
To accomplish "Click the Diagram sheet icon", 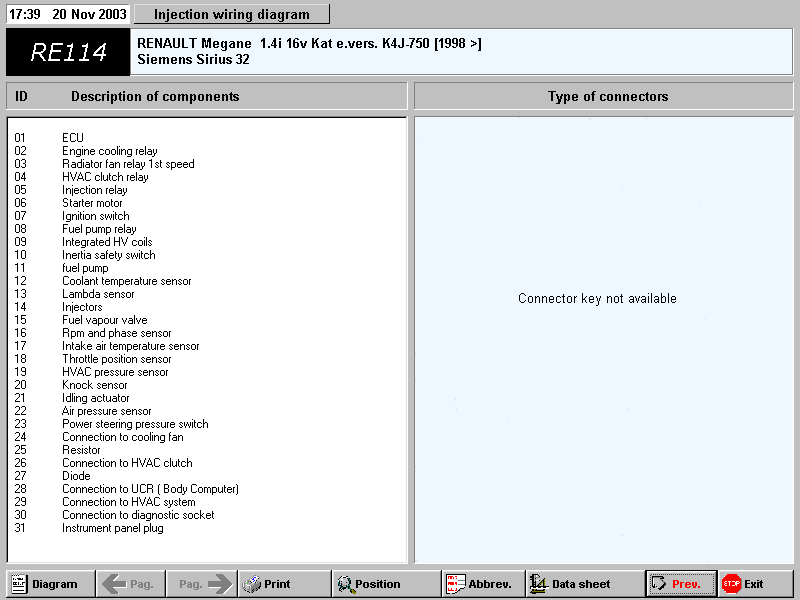I will click(x=19, y=584).
